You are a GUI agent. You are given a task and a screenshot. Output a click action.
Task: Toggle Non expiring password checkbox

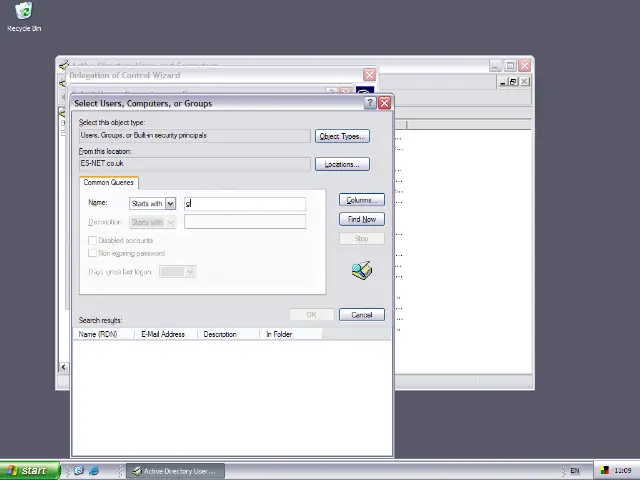click(93, 253)
